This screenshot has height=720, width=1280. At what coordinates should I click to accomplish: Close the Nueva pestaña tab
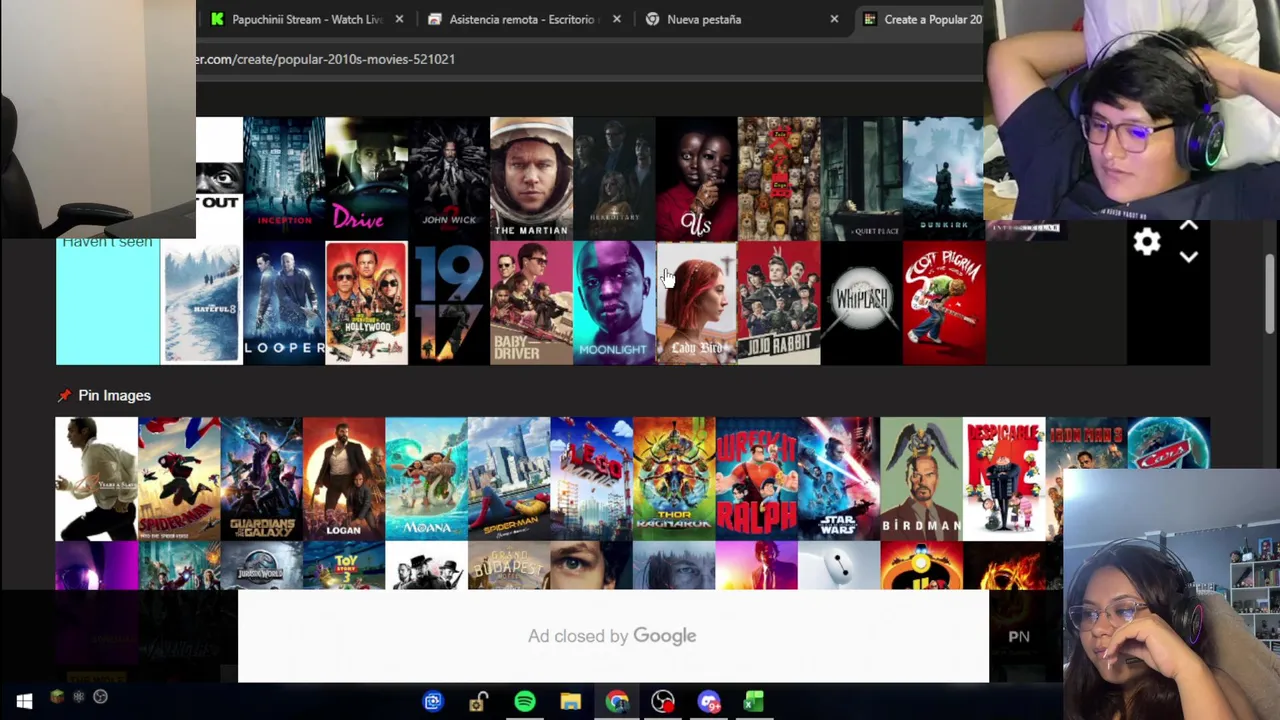click(834, 19)
